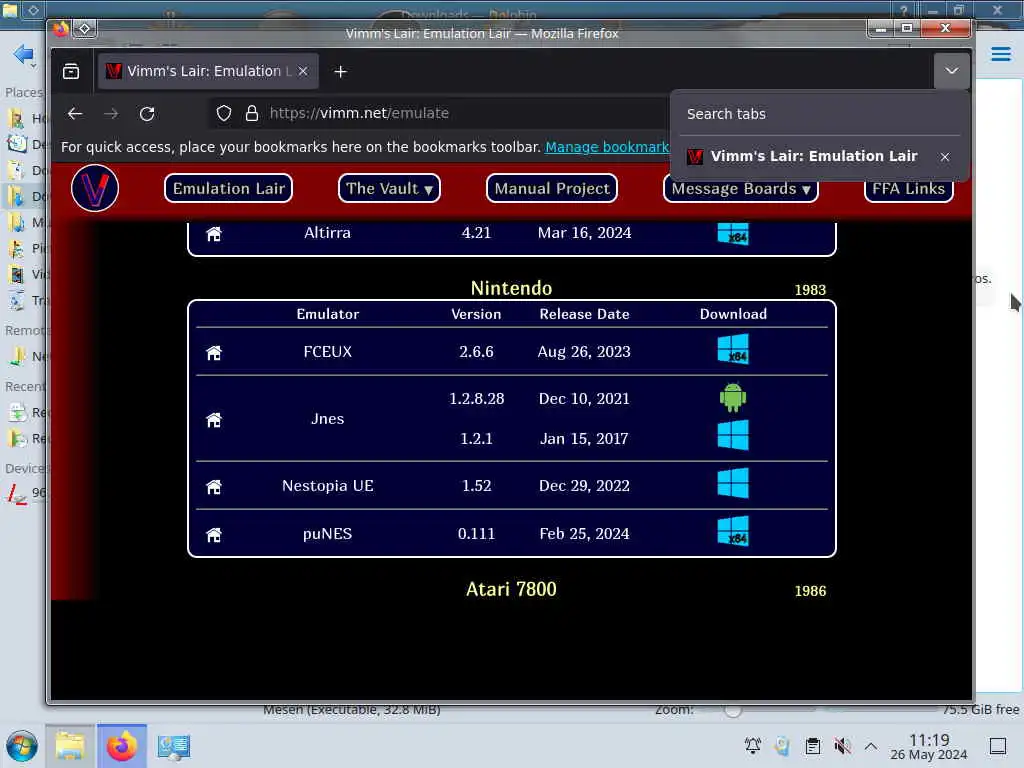Viewport: 1024px width, 768px height.
Task: Select Jnes emulator name
Action: pyautogui.click(x=327, y=419)
